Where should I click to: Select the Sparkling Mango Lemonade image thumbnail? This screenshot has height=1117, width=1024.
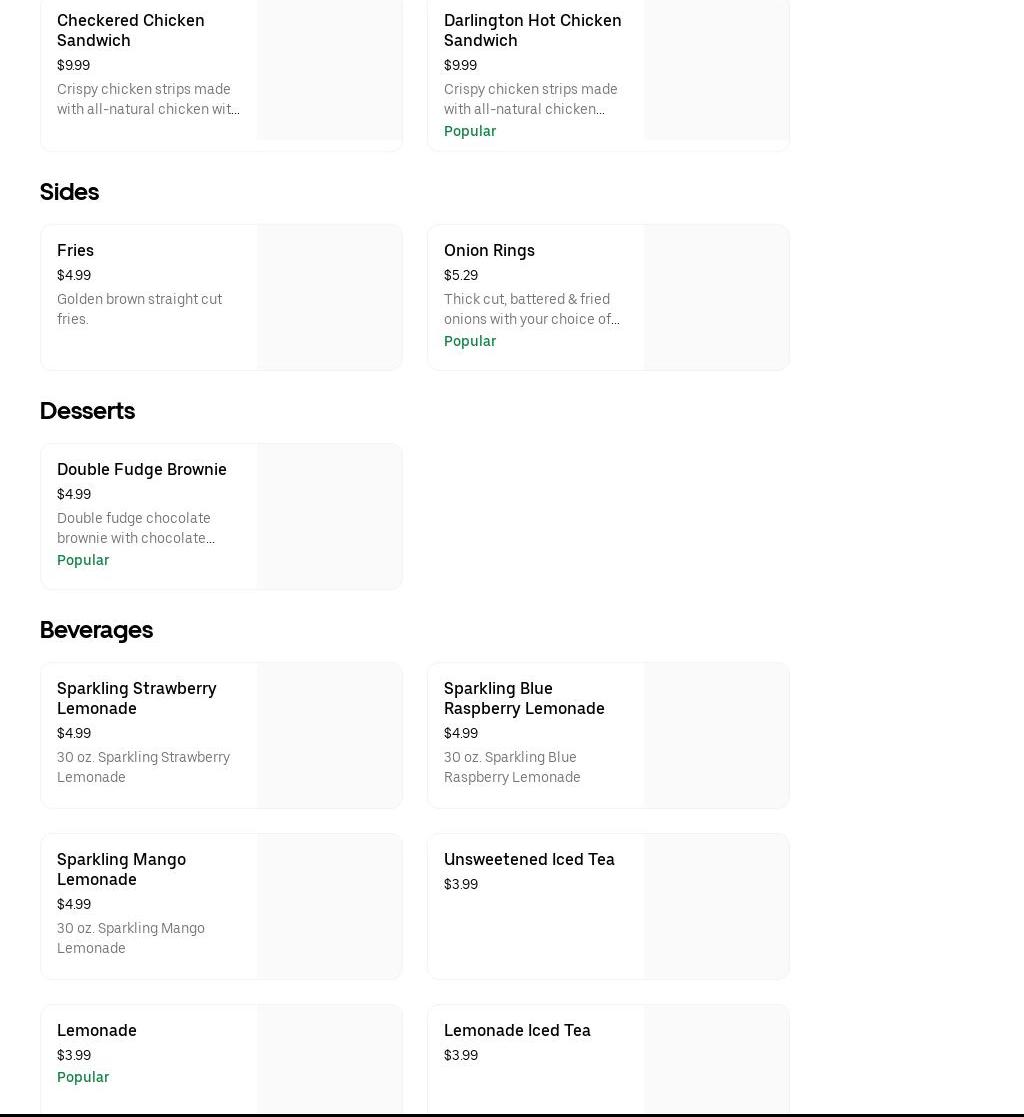click(x=329, y=906)
